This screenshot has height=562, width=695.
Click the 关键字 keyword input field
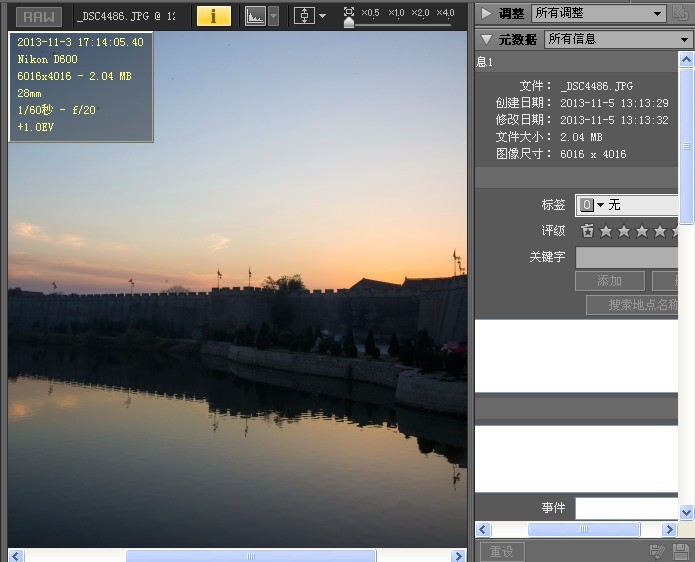click(x=627, y=257)
